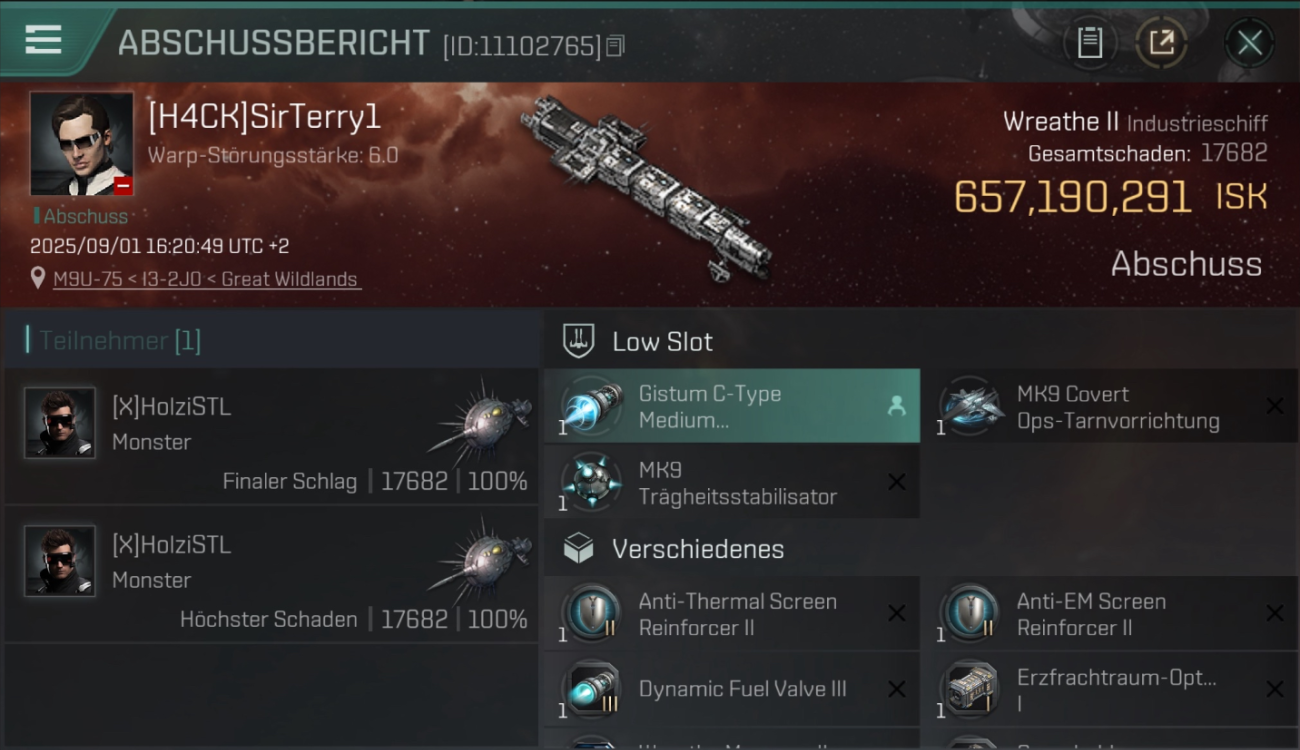Close the Abschussbericht window
Viewport: 1300px width, 750px height.
(1249, 43)
